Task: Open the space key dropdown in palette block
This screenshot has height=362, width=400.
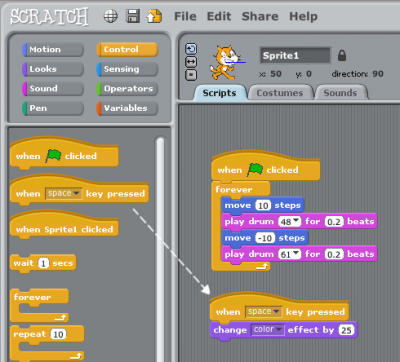Action: [63, 193]
